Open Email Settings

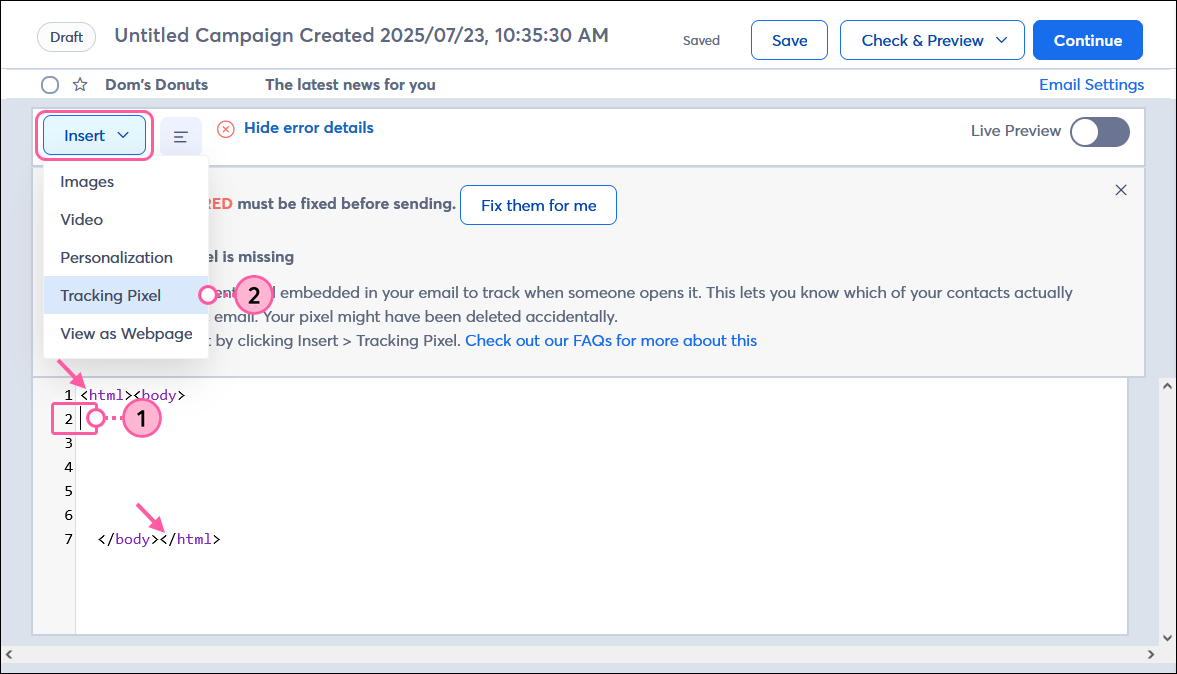pyautogui.click(x=1091, y=84)
